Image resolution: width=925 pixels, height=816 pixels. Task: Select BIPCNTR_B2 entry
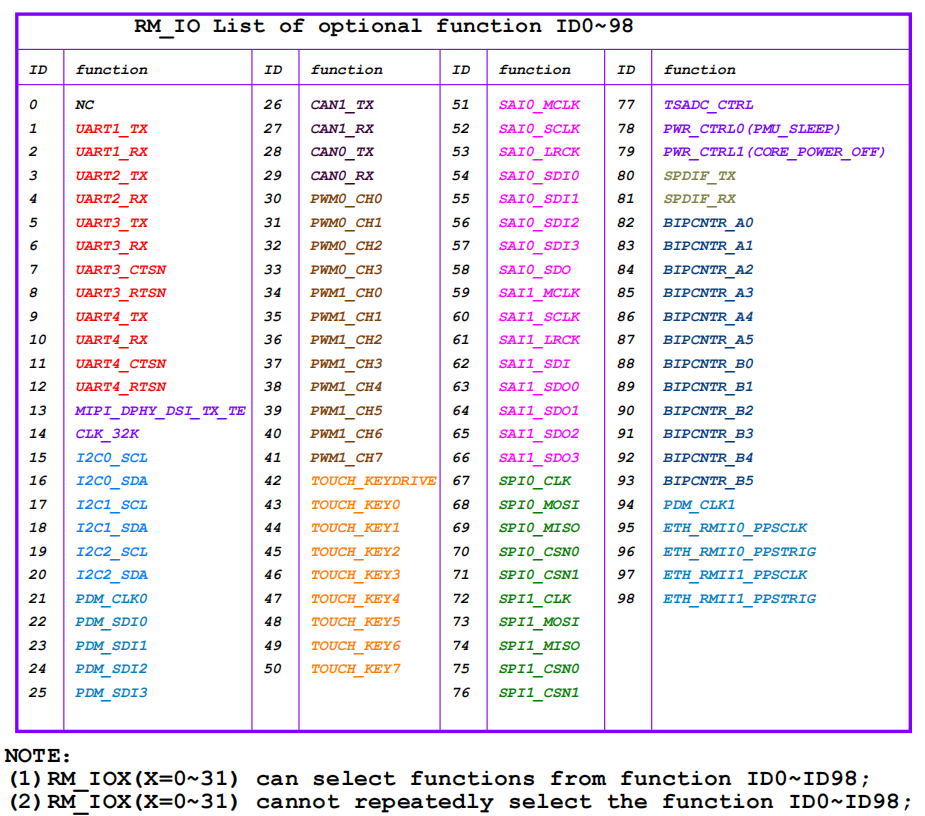click(x=708, y=411)
